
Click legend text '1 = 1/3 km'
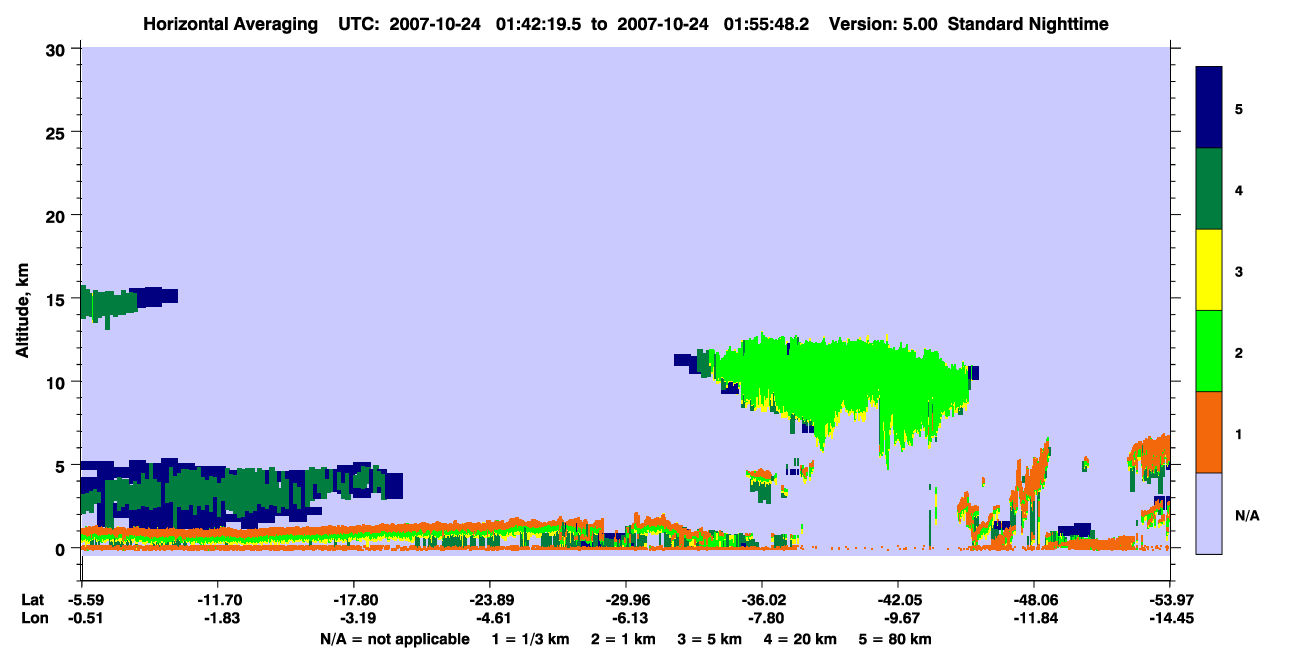(530, 639)
